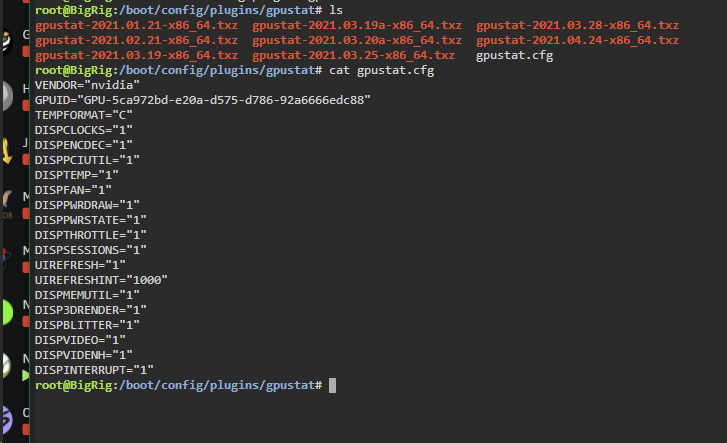
Task: Click the purple circular container icon beside O
Action: (x=7, y=420)
